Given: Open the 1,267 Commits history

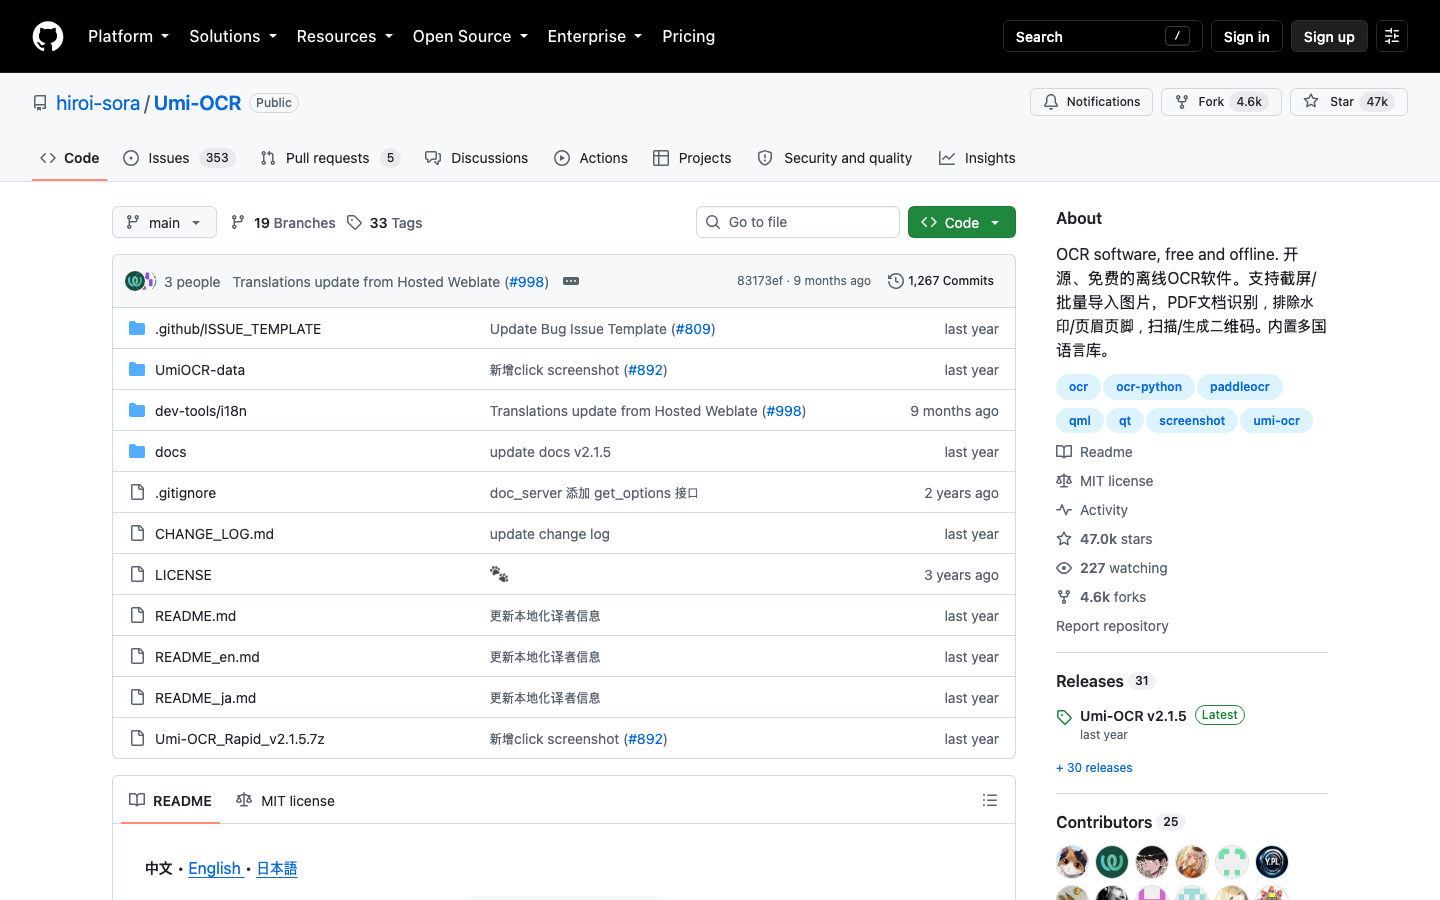Looking at the screenshot, I should click(x=941, y=281).
